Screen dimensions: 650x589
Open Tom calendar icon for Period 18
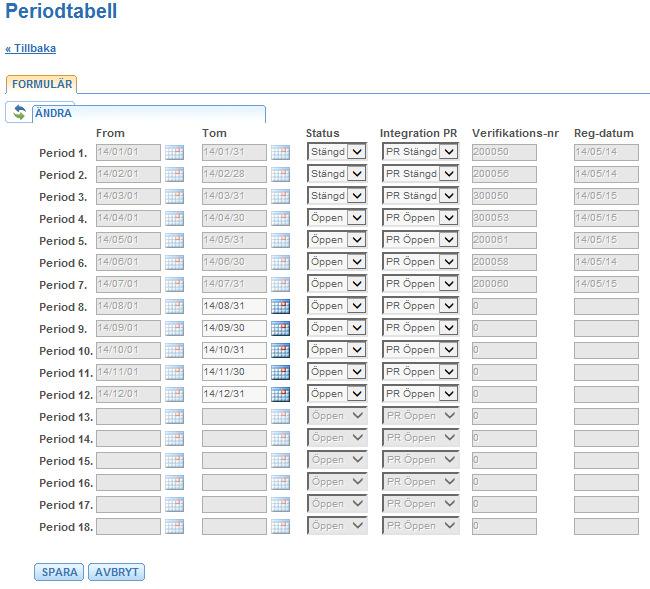click(281, 526)
